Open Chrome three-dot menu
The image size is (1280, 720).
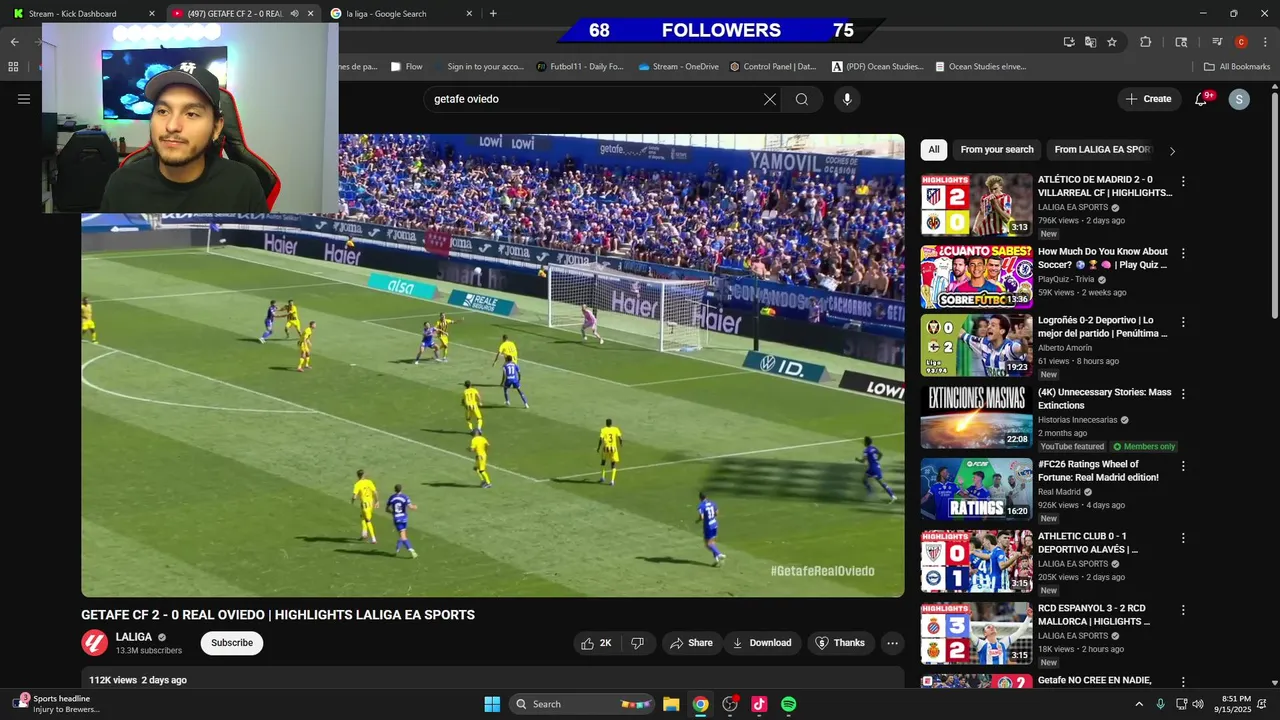[1264, 42]
